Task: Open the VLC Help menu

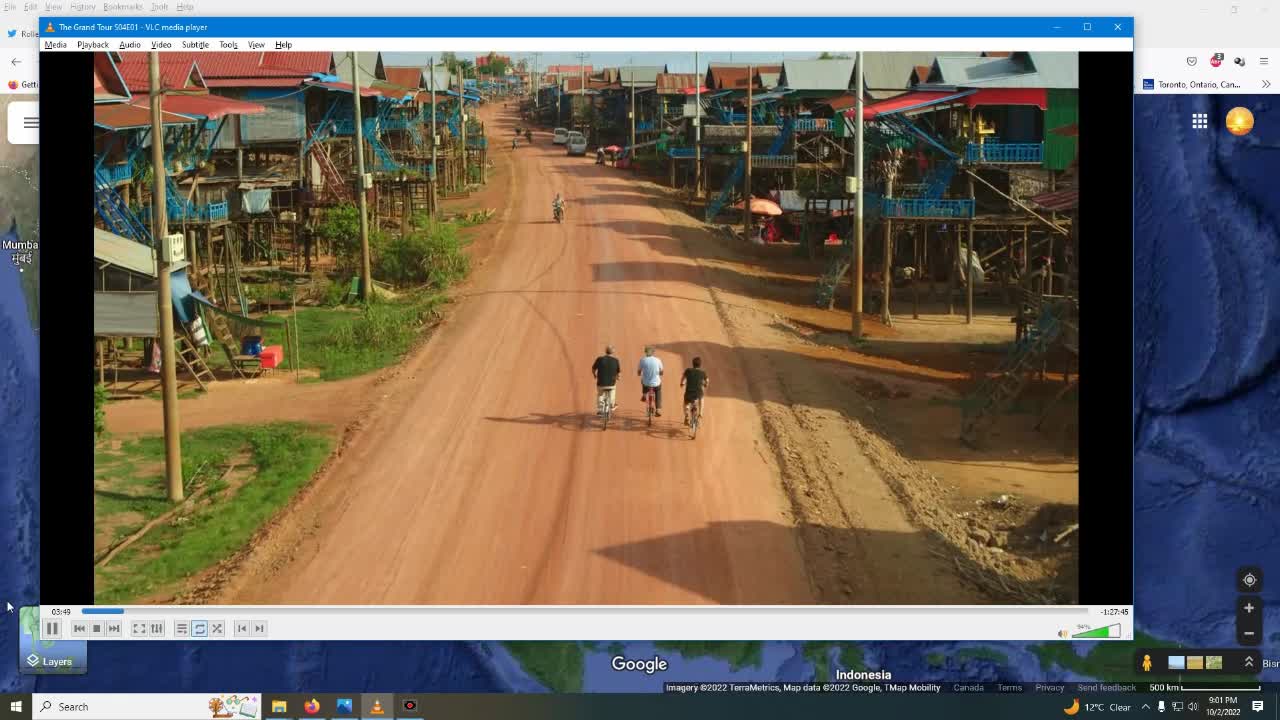Action: 283,45
